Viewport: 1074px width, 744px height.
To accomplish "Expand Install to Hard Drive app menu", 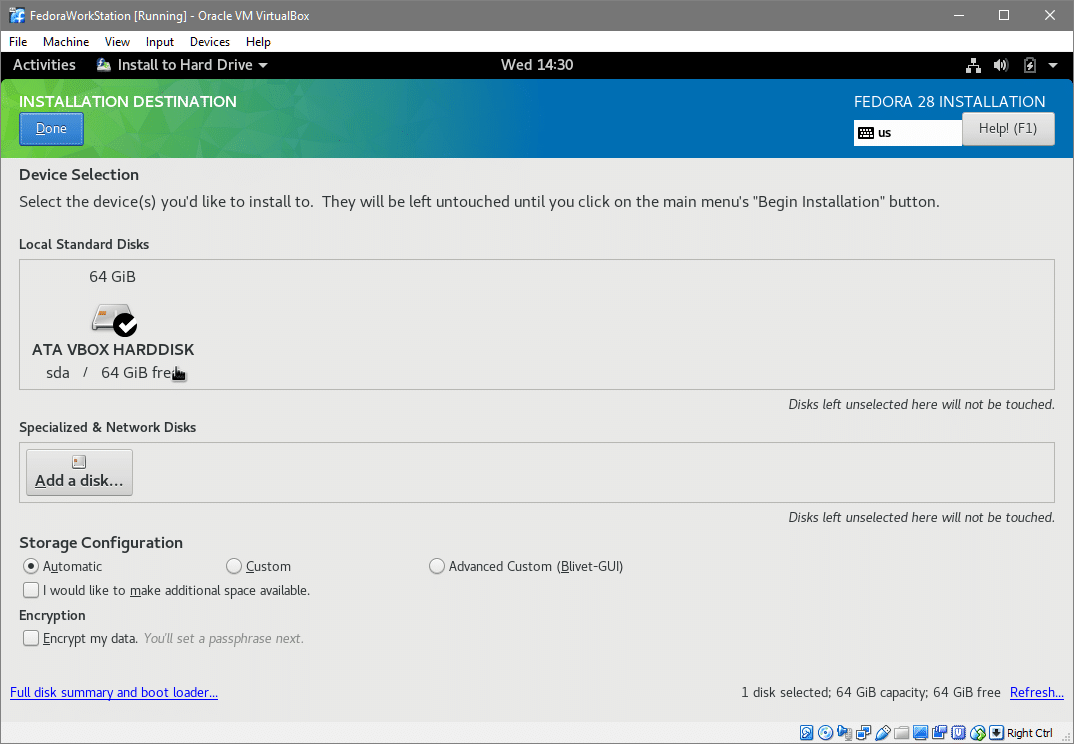I will (182, 65).
